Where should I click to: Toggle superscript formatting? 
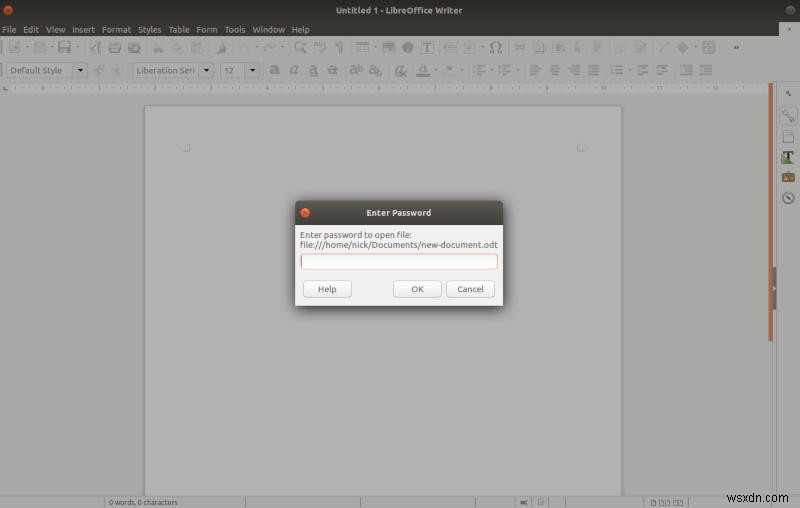click(x=356, y=70)
